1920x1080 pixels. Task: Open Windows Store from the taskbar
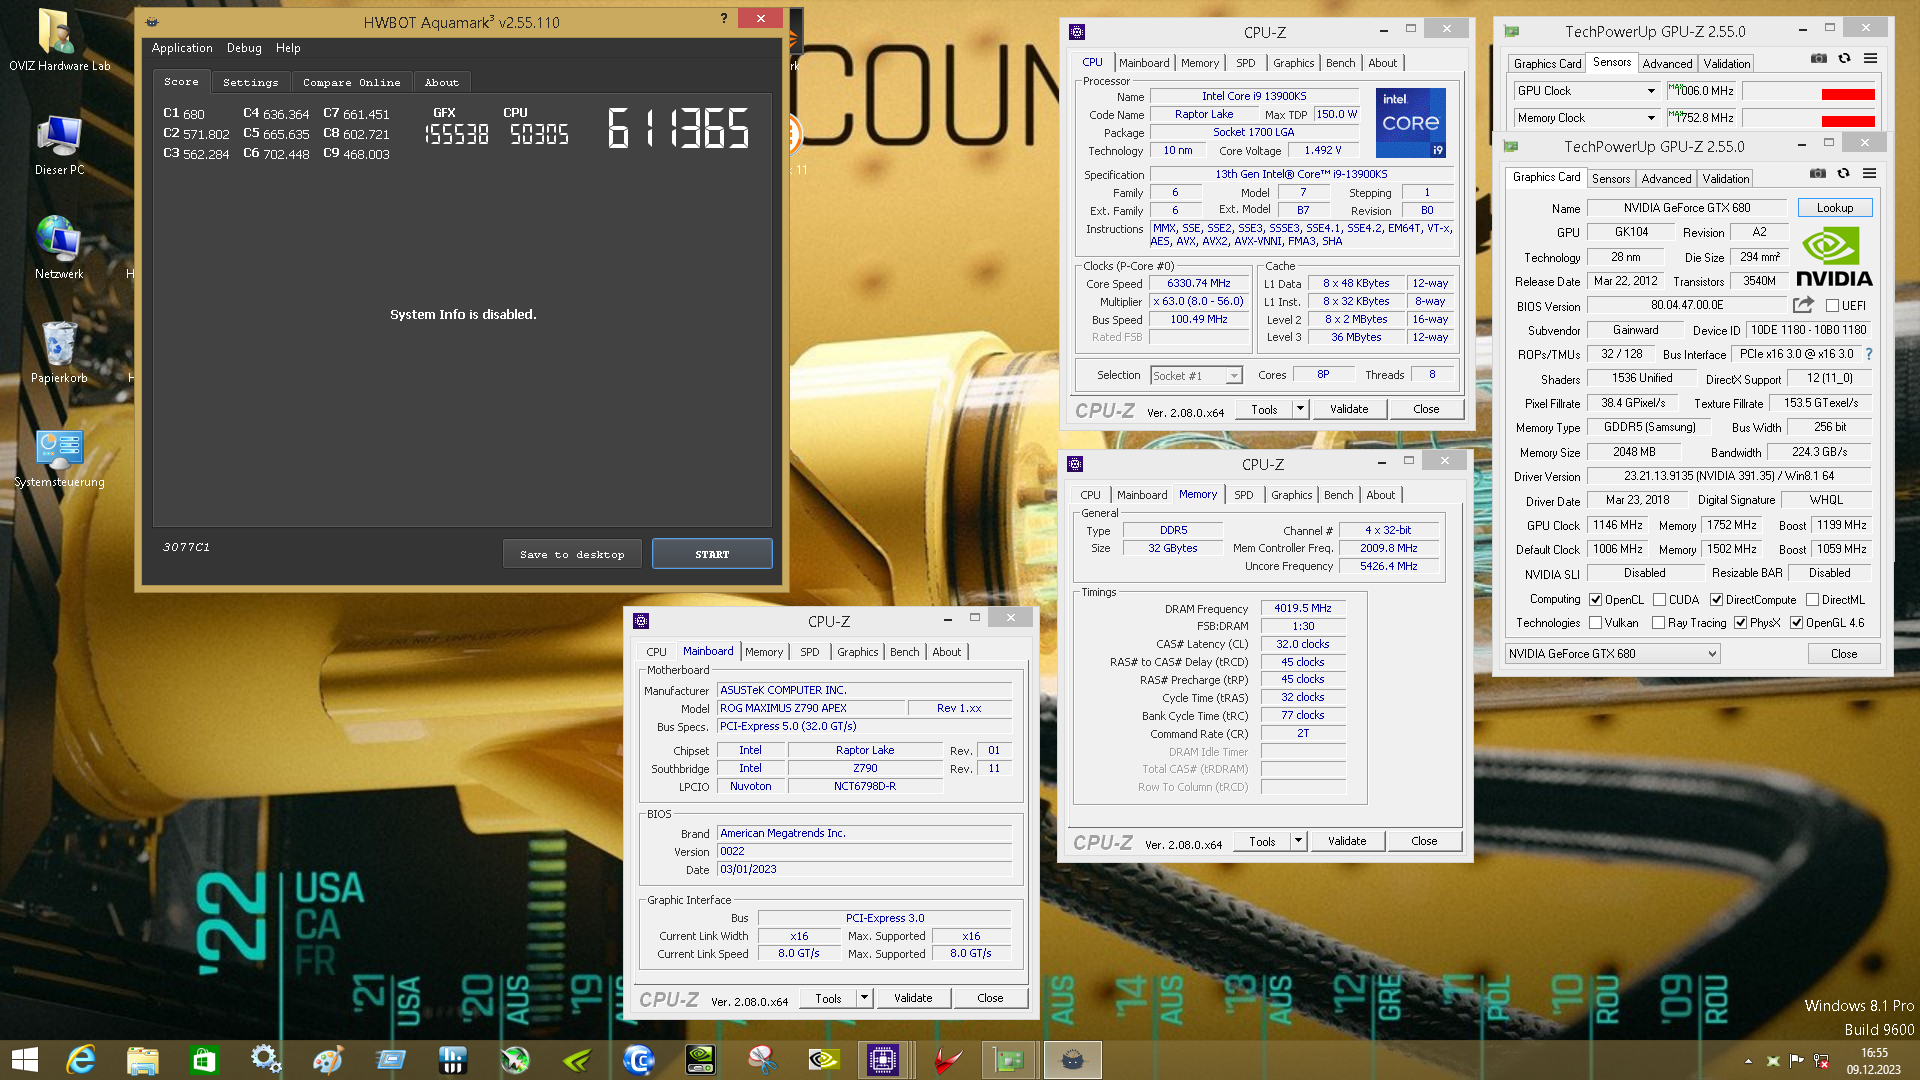click(x=204, y=1060)
